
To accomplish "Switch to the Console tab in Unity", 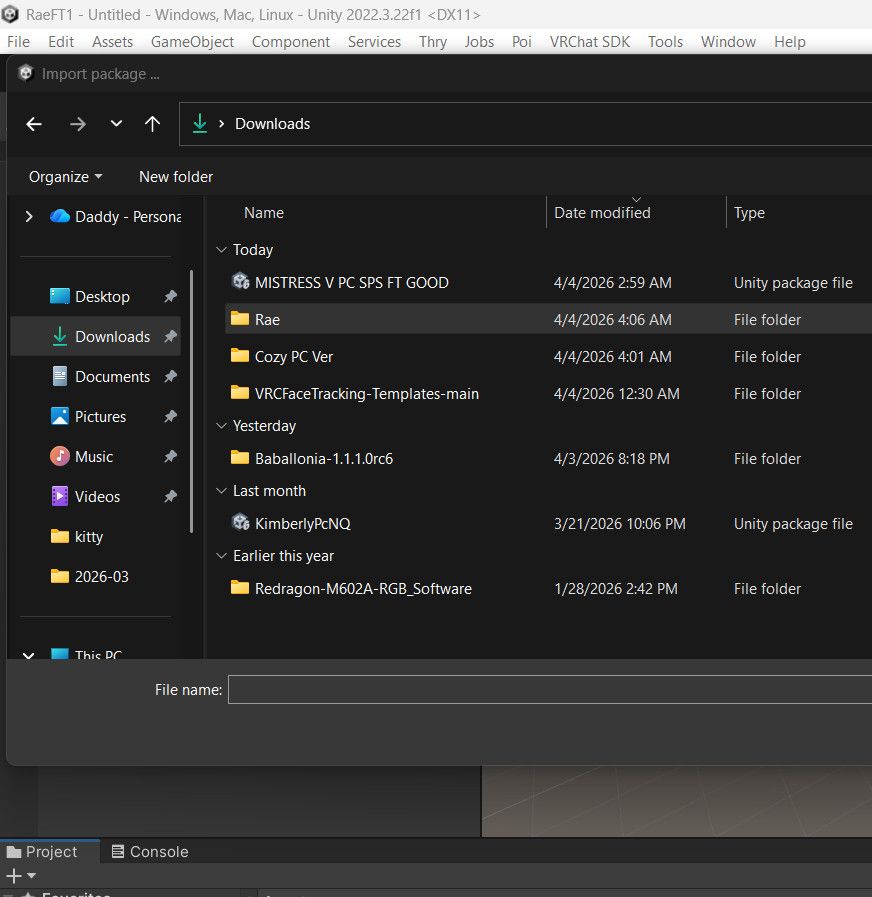I will [x=149, y=851].
